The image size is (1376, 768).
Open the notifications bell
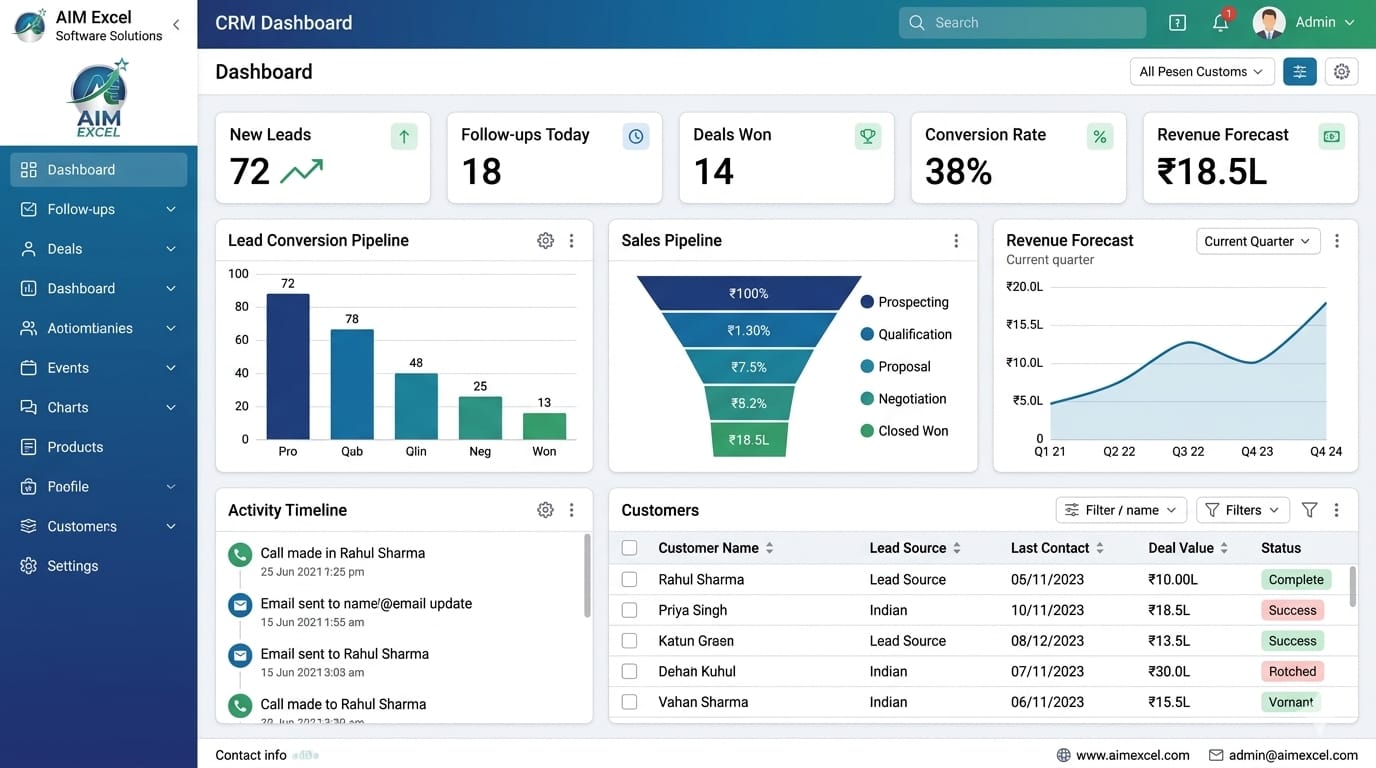click(x=1220, y=22)
